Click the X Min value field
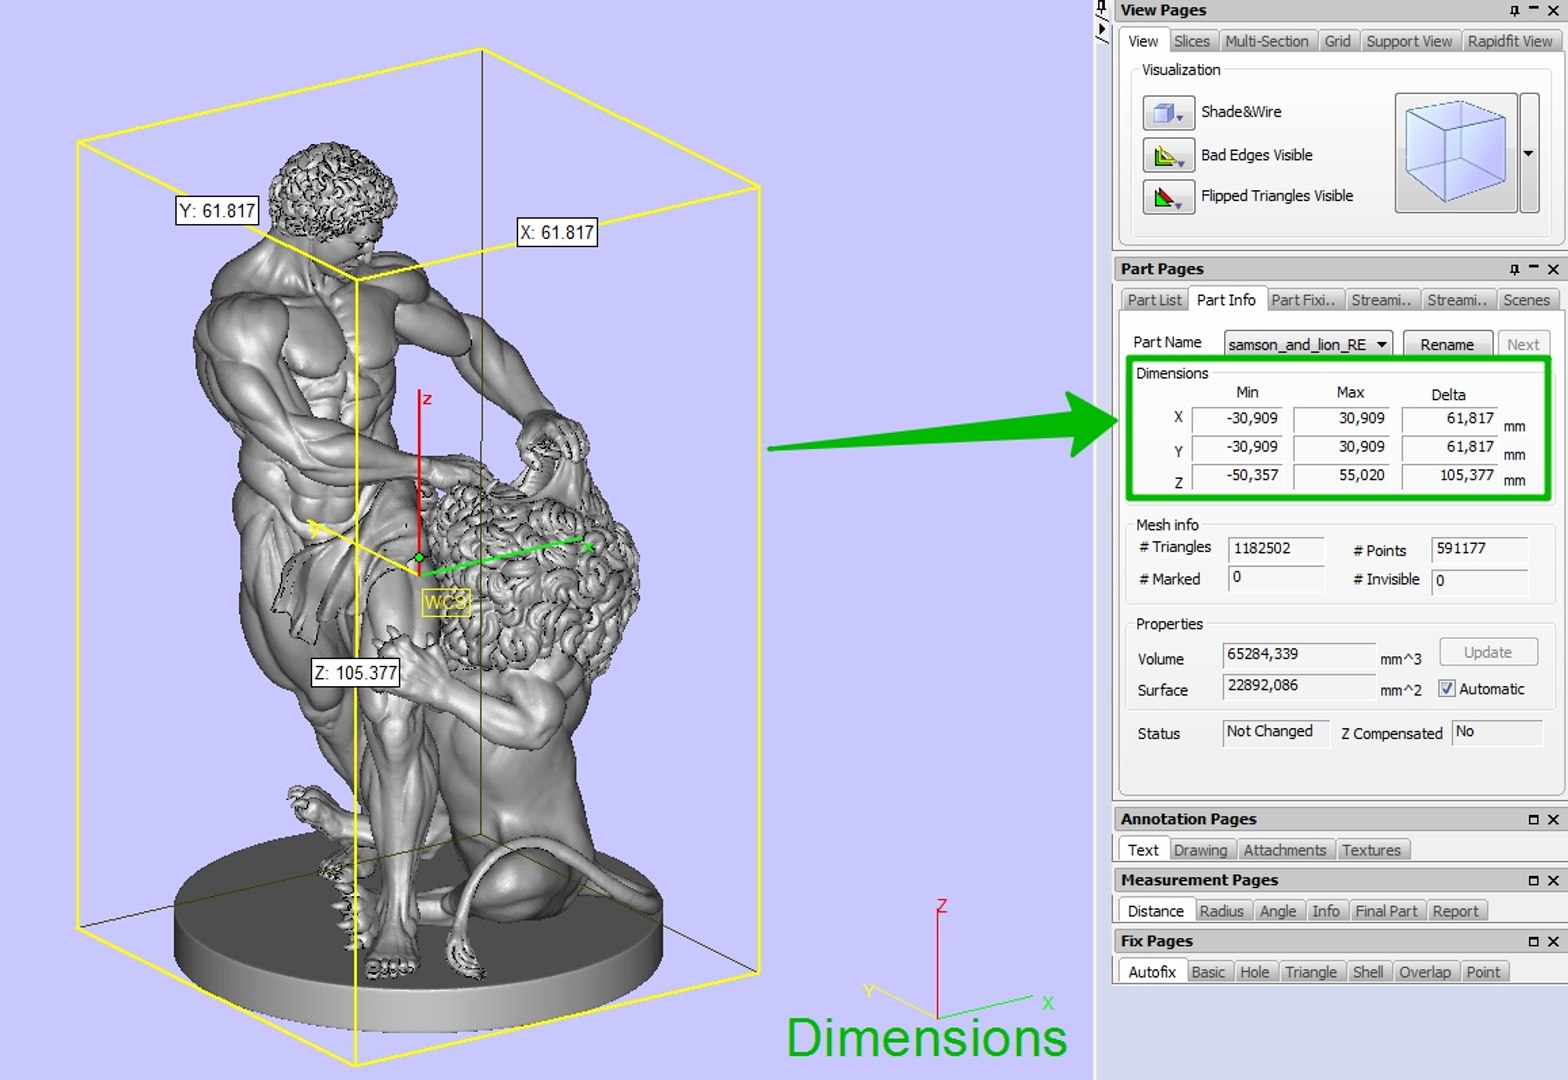This screenshot has width=1568, height=1080. (1237, 419)
